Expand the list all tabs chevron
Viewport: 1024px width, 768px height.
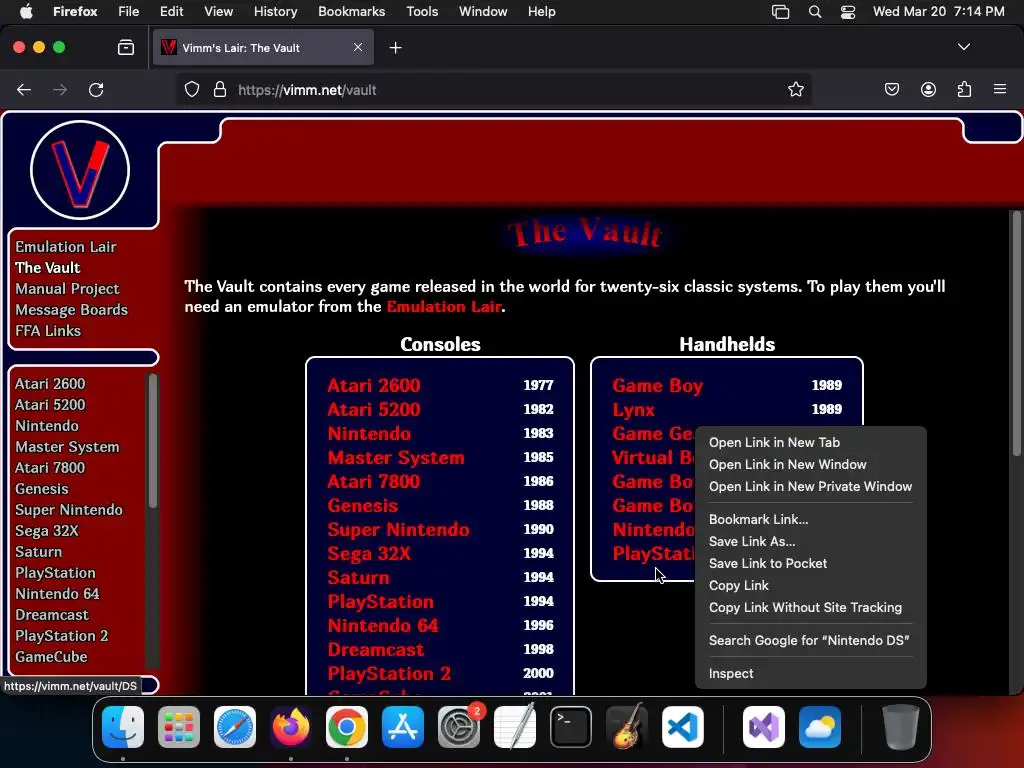pos(964,47)
